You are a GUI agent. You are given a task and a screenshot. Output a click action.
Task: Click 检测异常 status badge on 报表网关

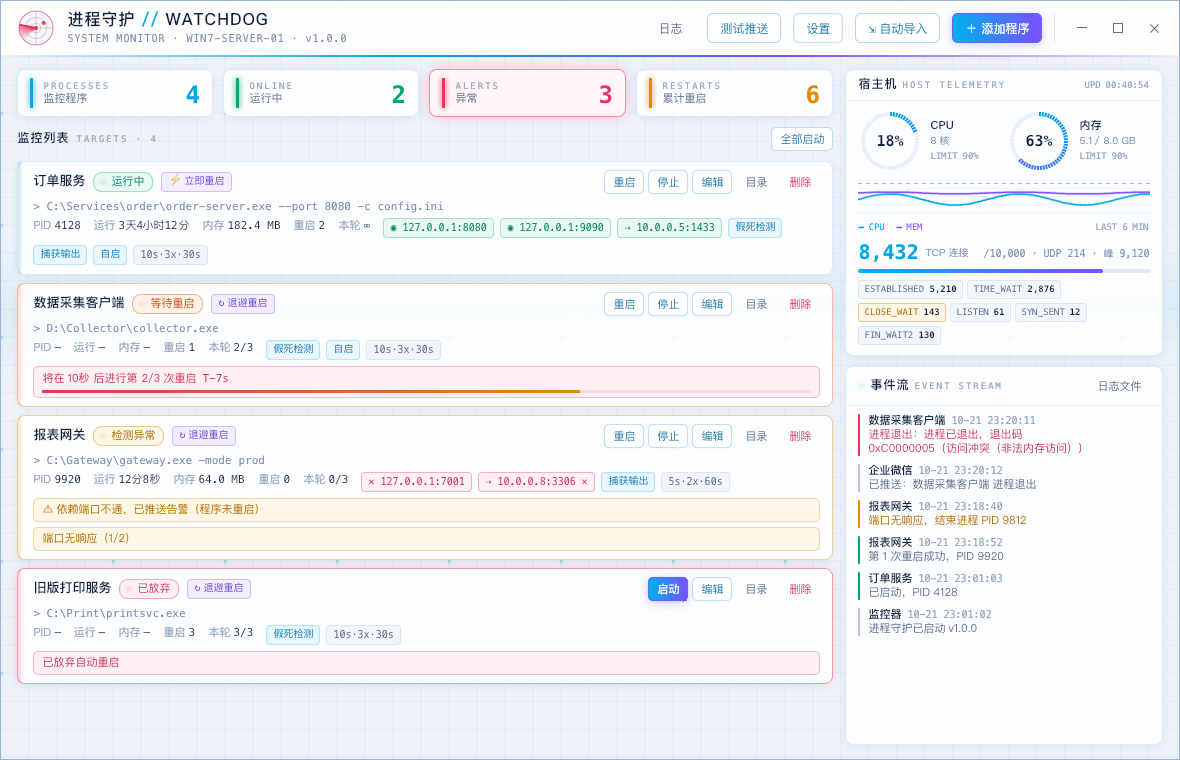(x=127, y=436)
